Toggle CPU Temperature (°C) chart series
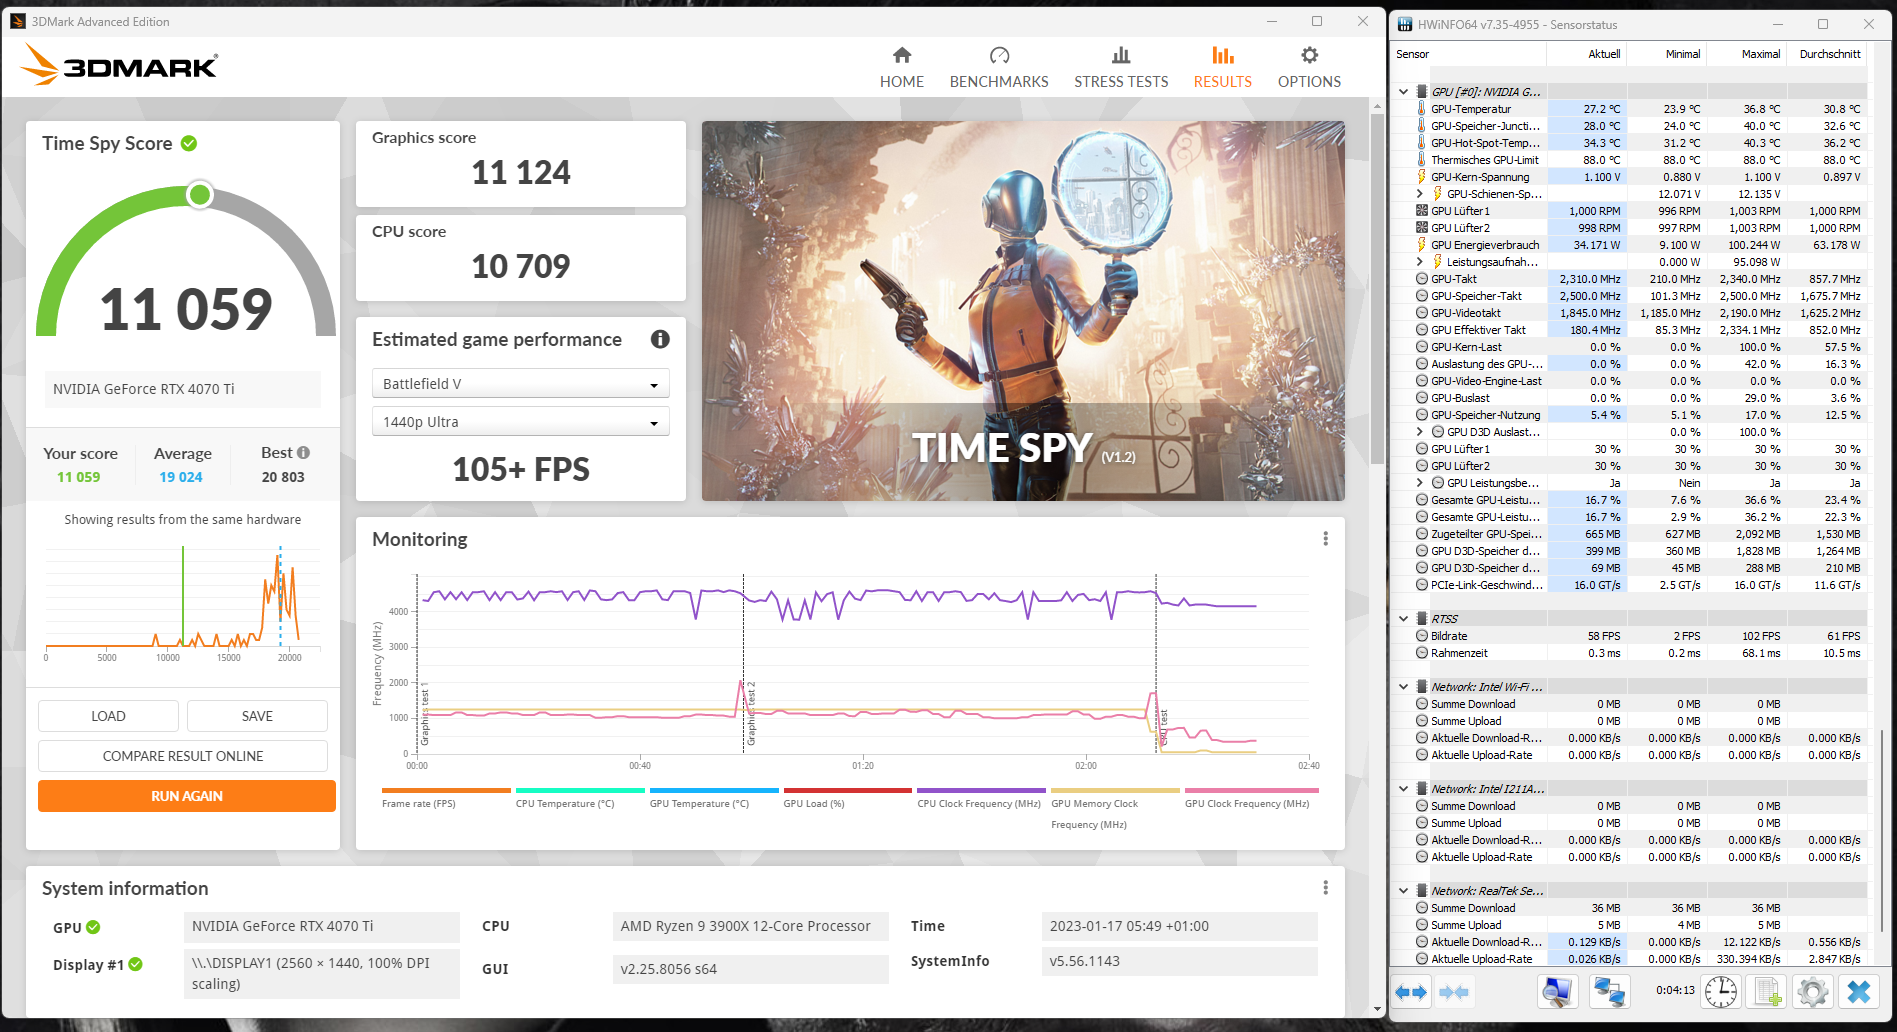This screenshot has height=1032, width=1897. (580, 797)
